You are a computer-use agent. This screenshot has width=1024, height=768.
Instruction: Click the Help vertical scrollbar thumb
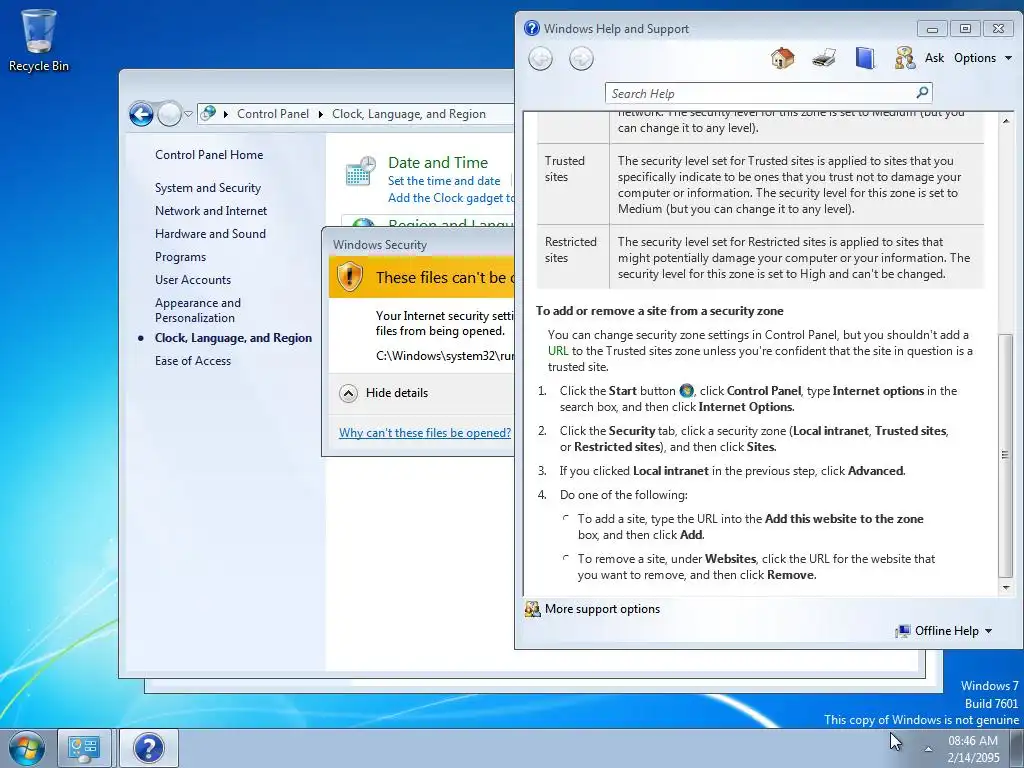click(x=1006, y=455)
